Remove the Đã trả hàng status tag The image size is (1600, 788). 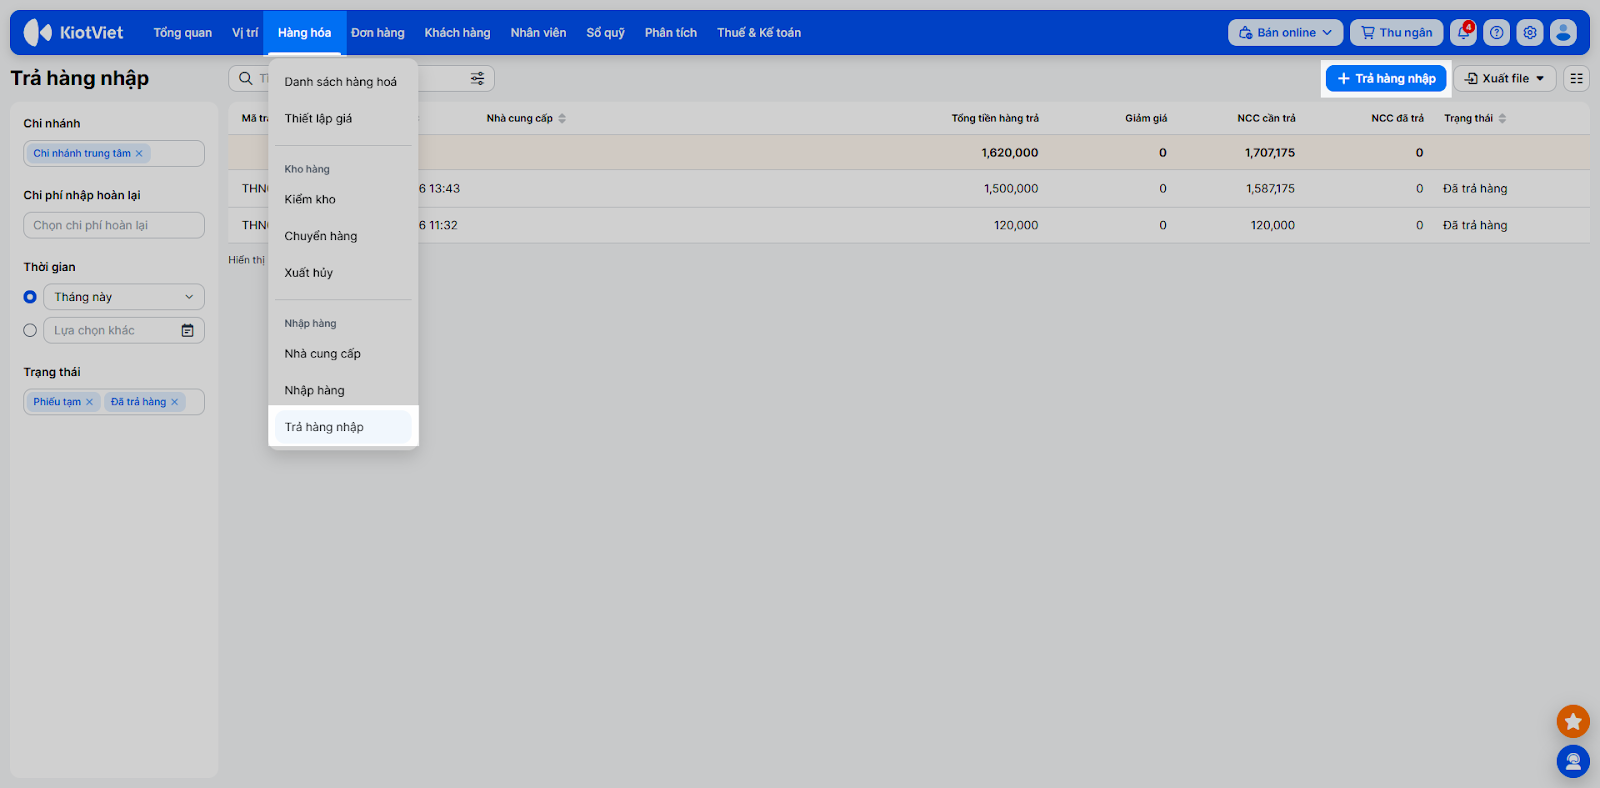coord(174,402)
